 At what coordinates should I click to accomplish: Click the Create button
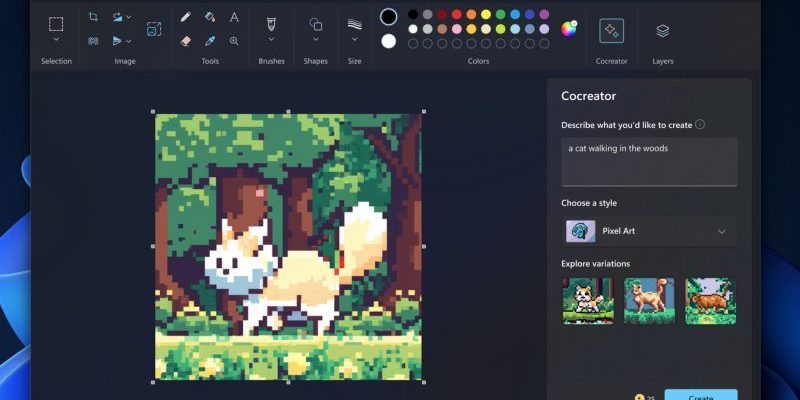701,396
